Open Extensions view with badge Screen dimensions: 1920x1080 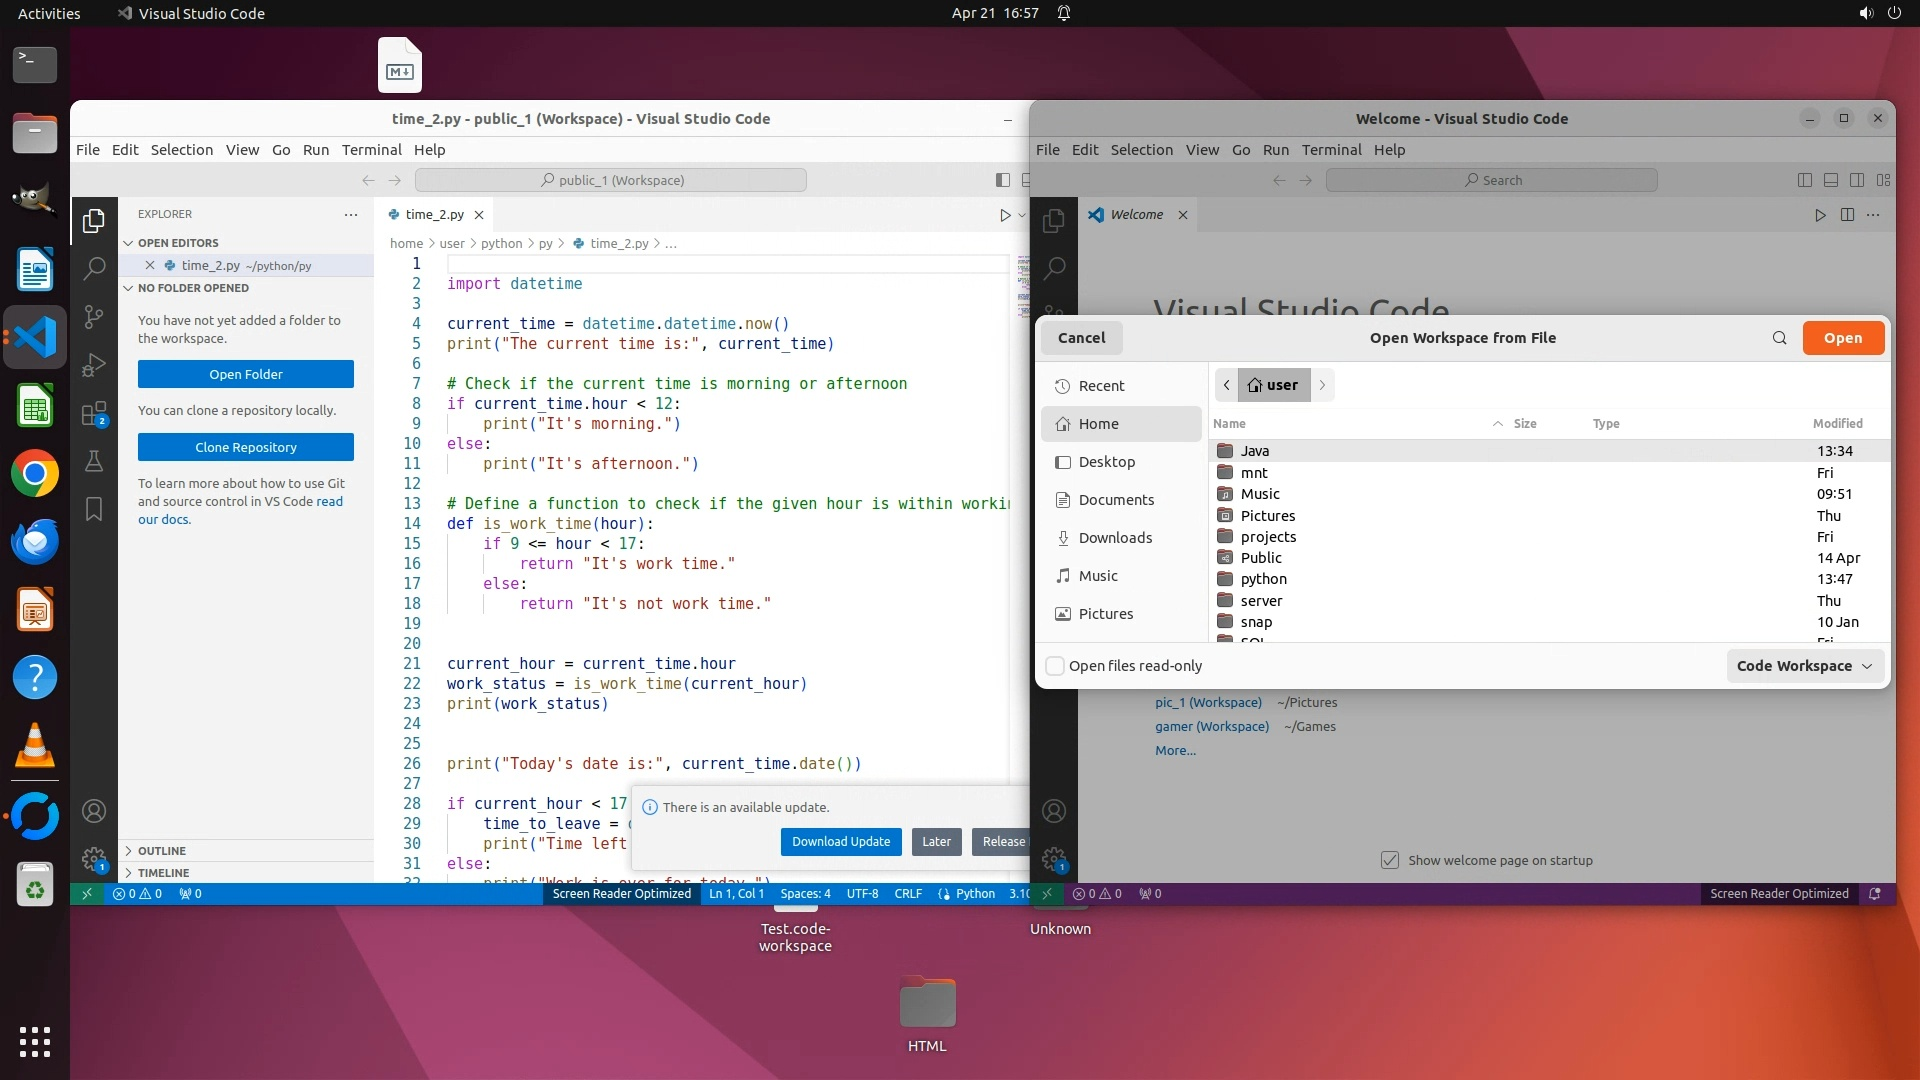pyautogui.click(x=94, y=413)
